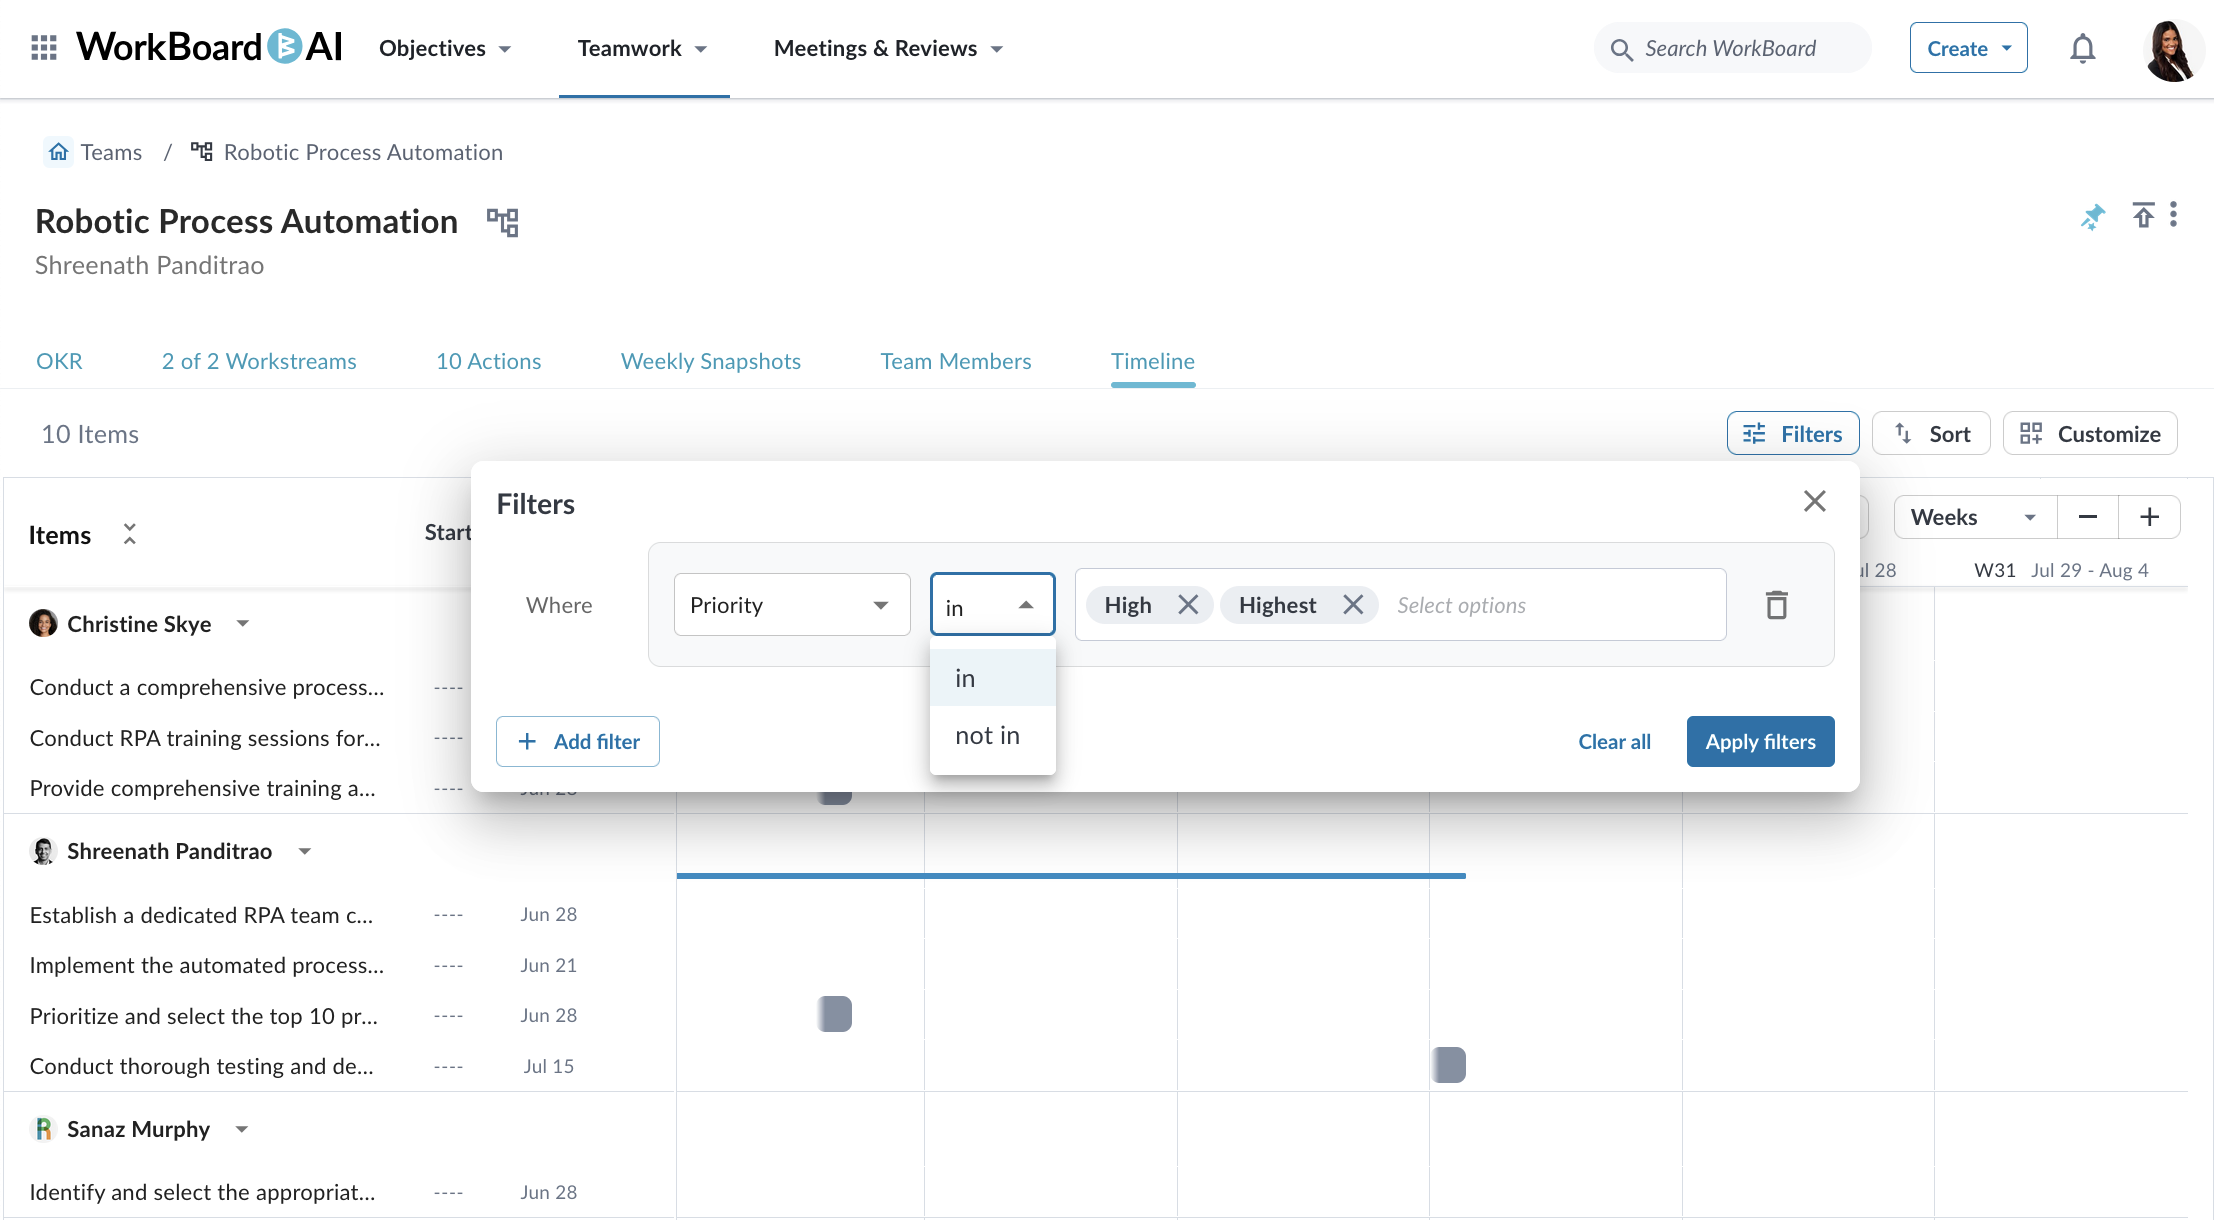Open the Create dropdown button
The image size is (2214, 1220).
click(1968, 48)
